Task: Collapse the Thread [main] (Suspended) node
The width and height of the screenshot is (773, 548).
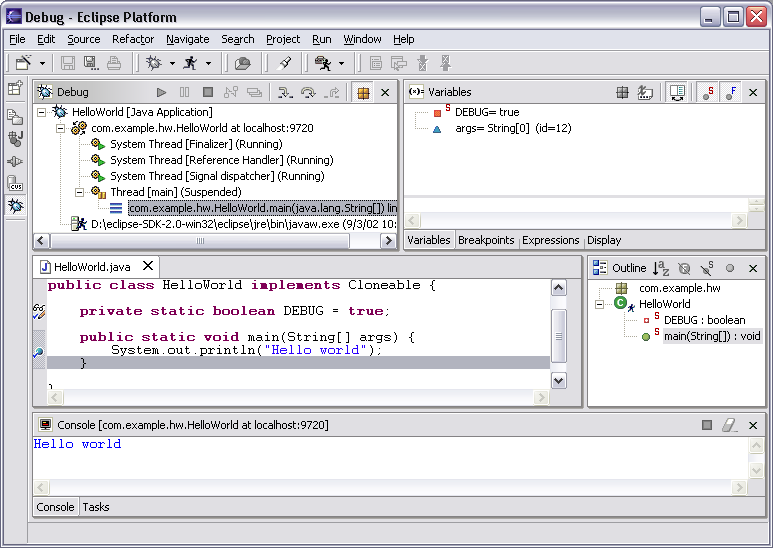Action: tap(79, 192)
